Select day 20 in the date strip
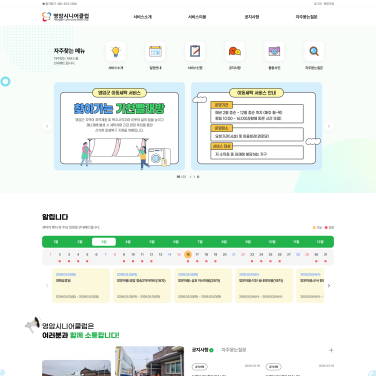Screen dimensions: 376x376 pyautogui.click(x=225, y=255)
